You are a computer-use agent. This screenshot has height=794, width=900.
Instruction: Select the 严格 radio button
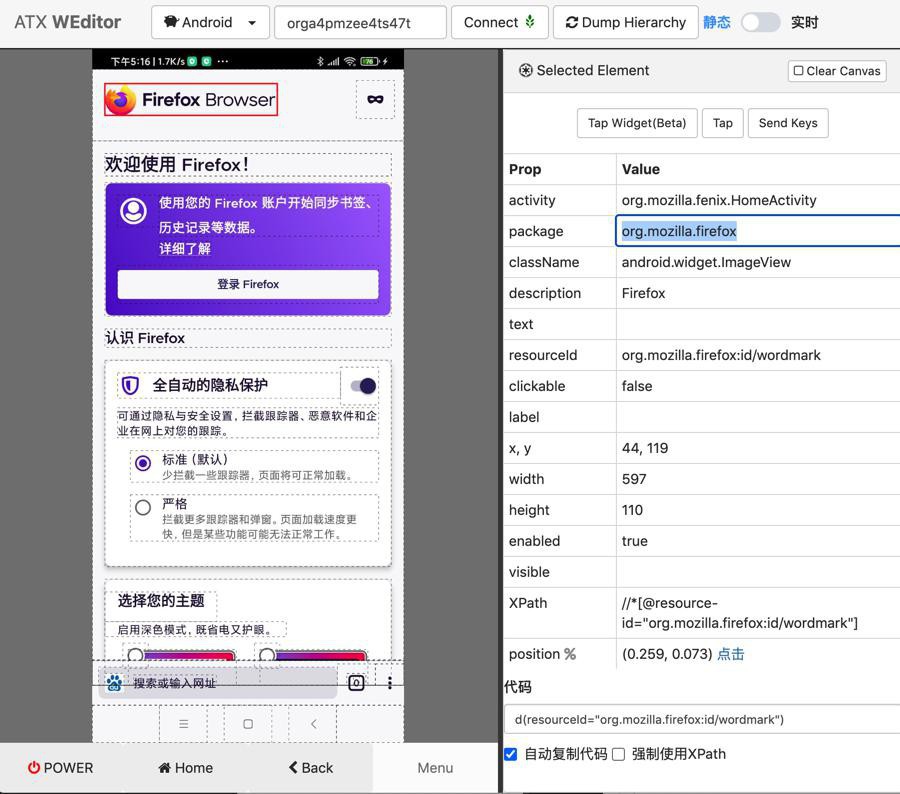tap(143, 507)
